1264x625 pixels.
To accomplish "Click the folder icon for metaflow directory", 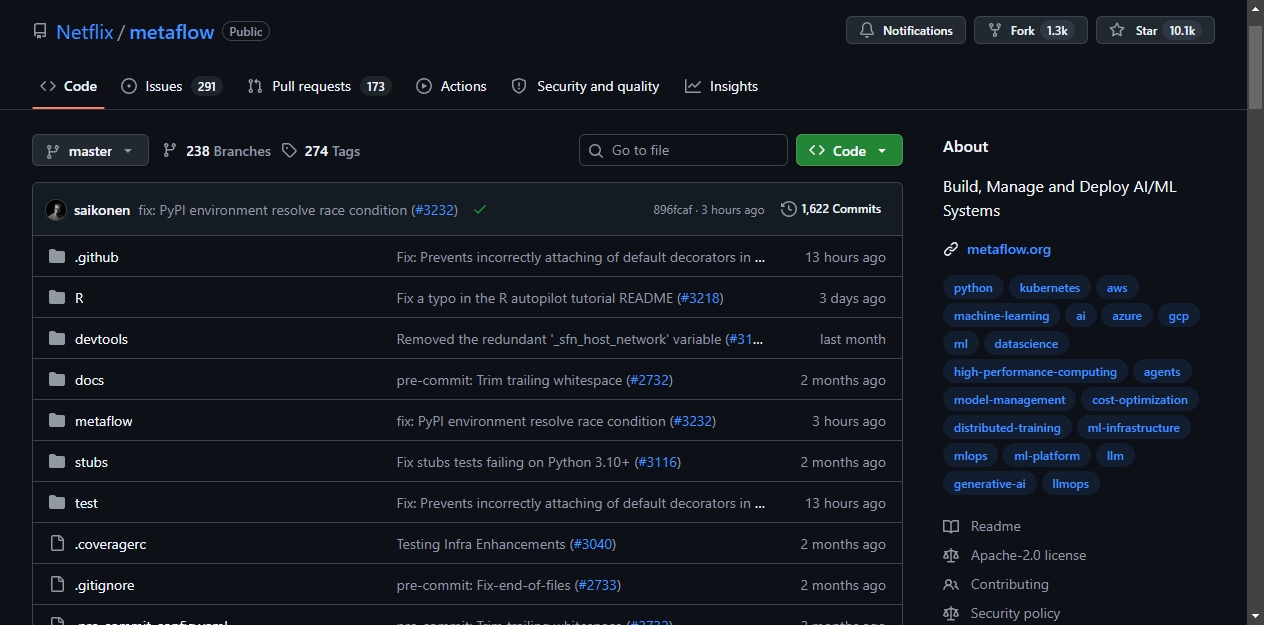I will click(x=57, y=421).
